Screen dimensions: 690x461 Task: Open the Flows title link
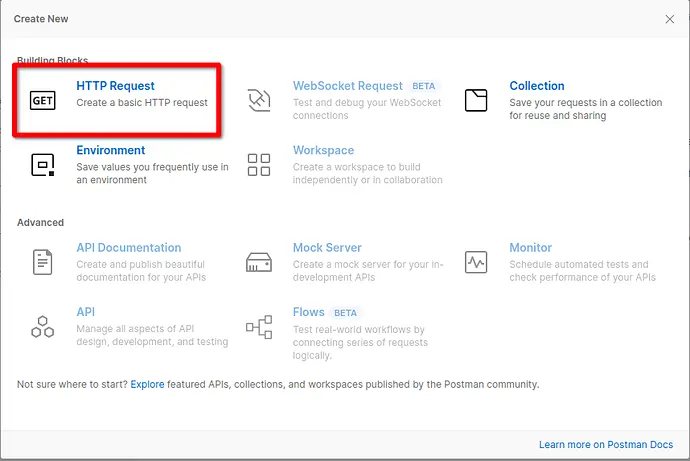point(308,312)
